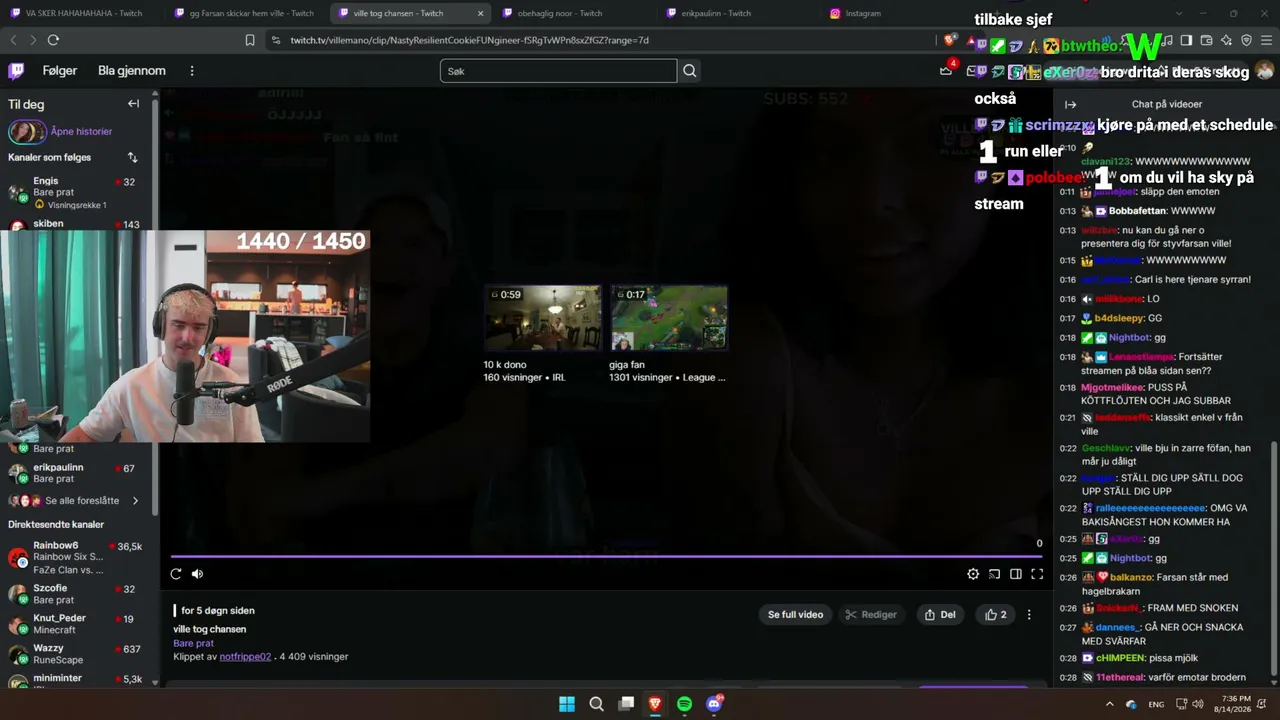Screen dimensions: 1280x720
Task: Open Windows taskbar search
Action: coord(597,704)
